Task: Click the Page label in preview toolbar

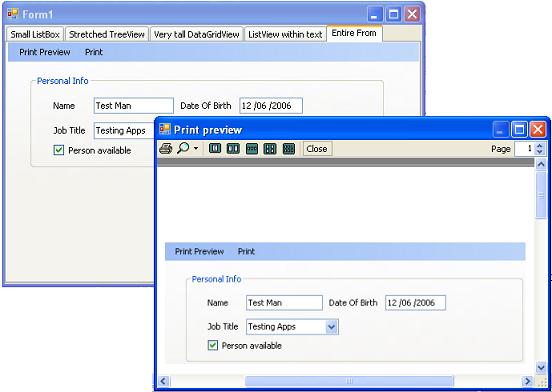Action: 501,149
